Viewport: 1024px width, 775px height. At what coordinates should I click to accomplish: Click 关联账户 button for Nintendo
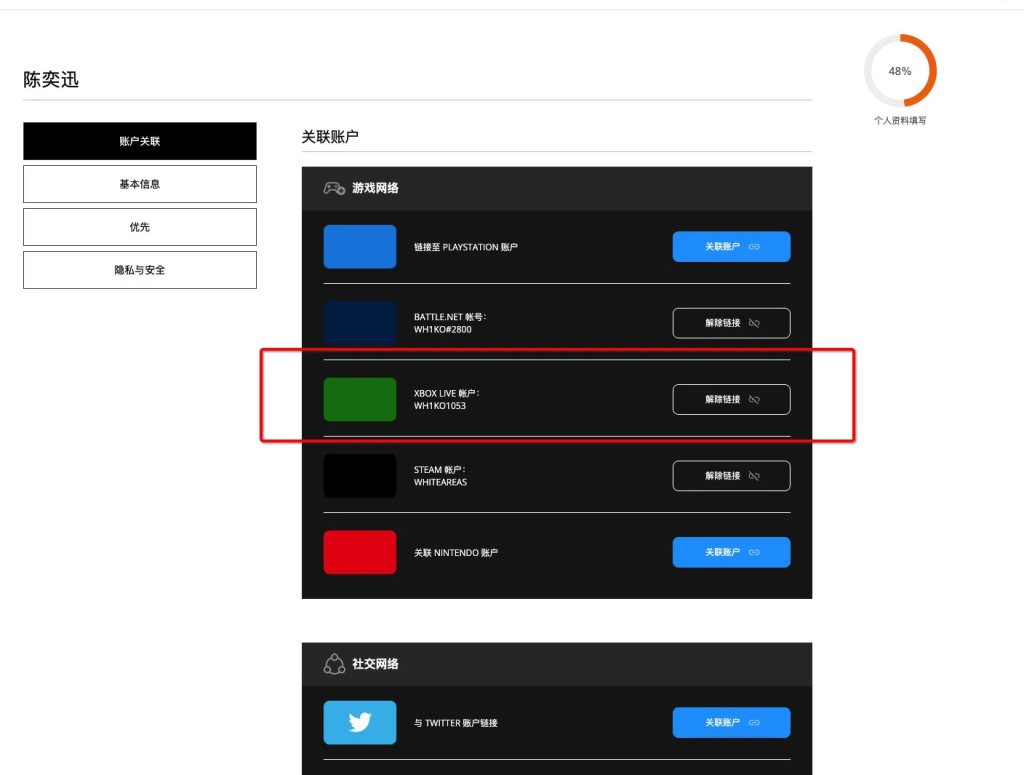point(731,552)
